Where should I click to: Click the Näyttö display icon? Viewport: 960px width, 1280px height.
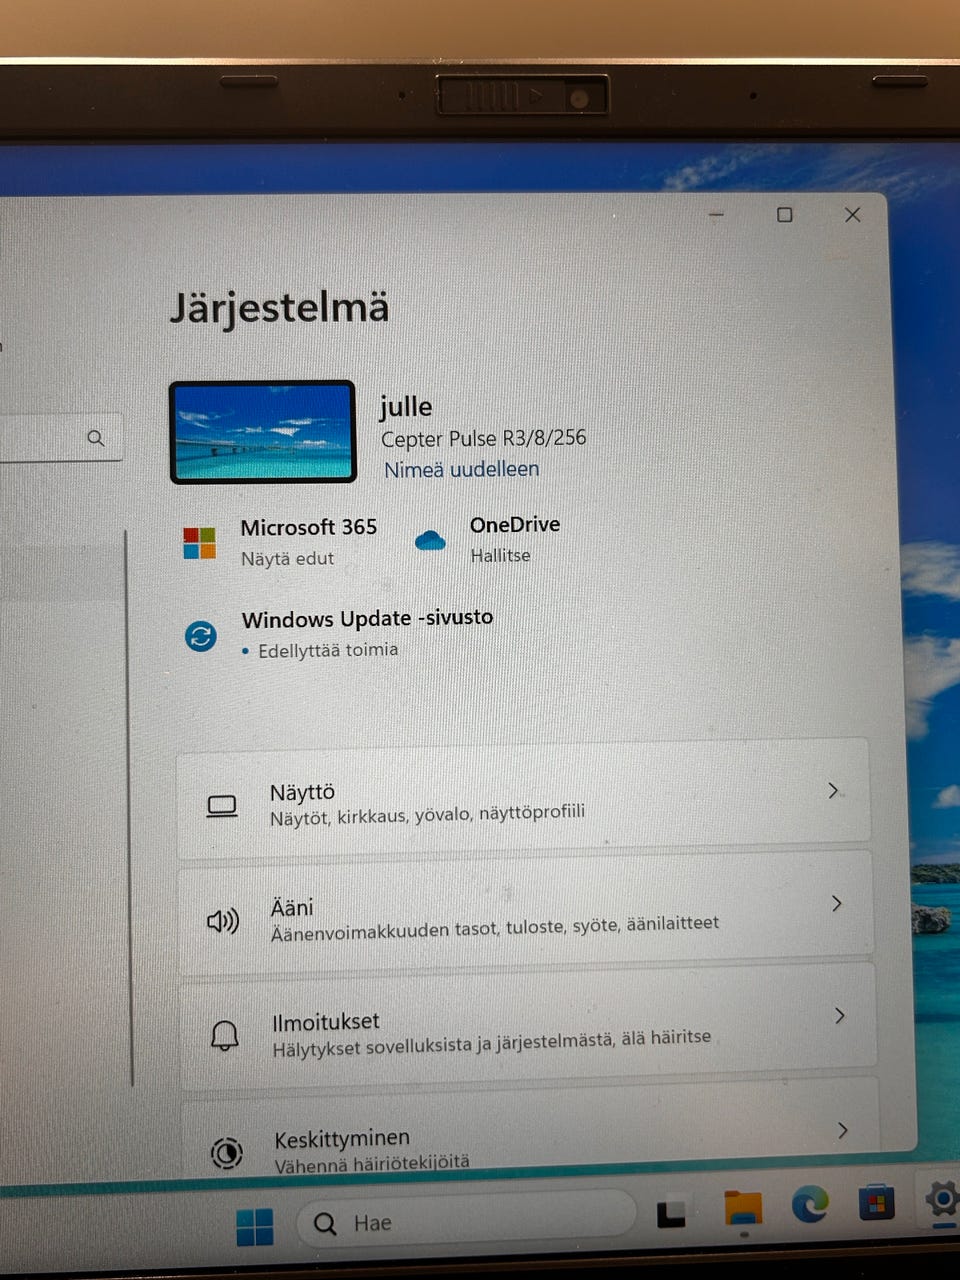pyautogui.click(x=222, y=806)
